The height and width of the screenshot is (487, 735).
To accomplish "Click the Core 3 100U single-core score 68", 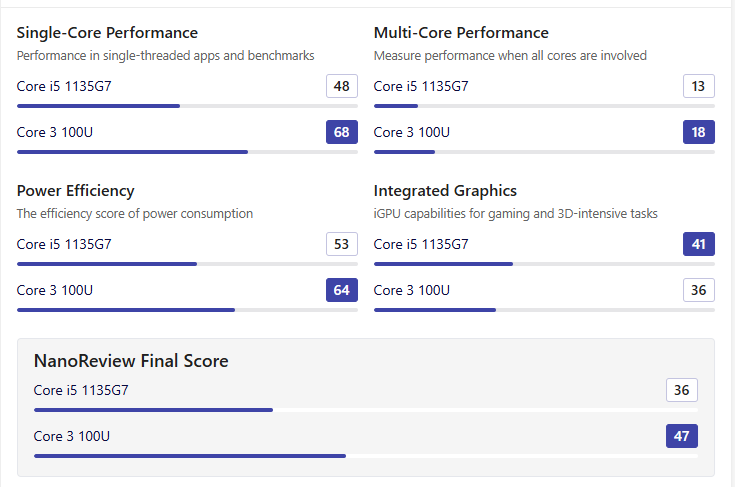I will (342, 132).
